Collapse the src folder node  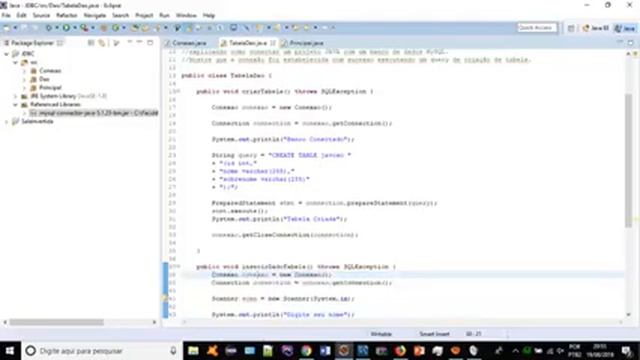pyautogui.click(x=15, y=62)
